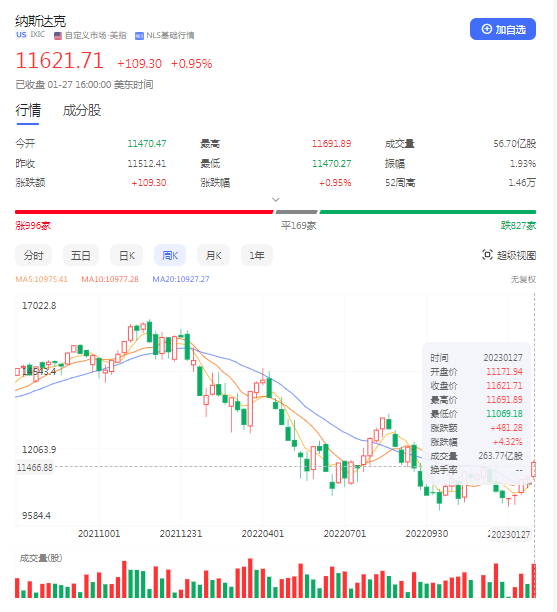
Task: Switch to the 成分股 tab
Action: point(82,110)
